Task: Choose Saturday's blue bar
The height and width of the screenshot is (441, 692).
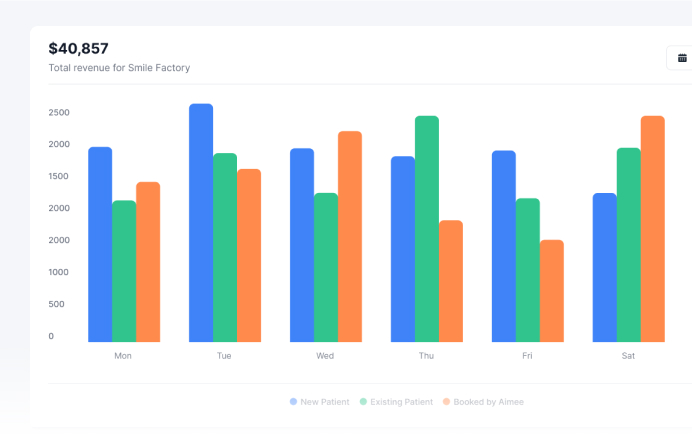Action: 605,268
